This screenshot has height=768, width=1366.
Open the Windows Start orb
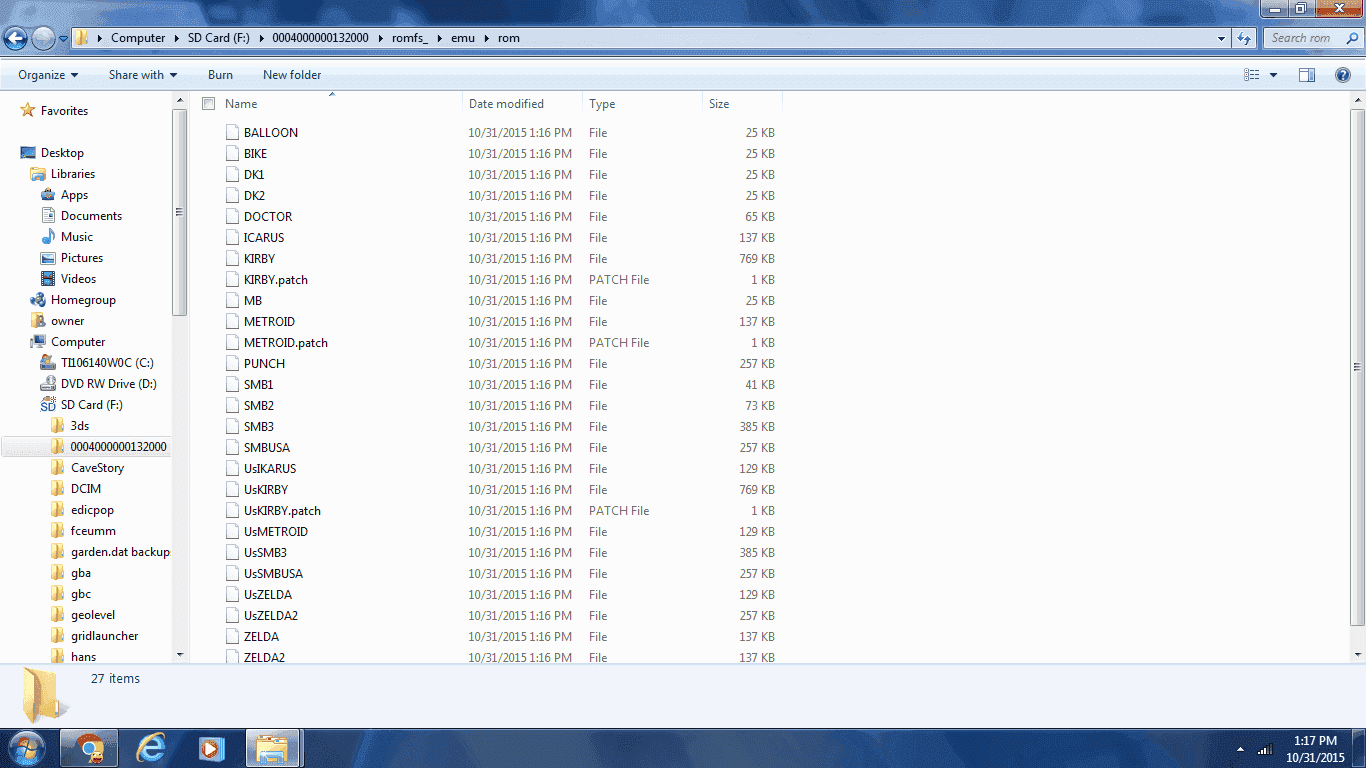(27, 748)
